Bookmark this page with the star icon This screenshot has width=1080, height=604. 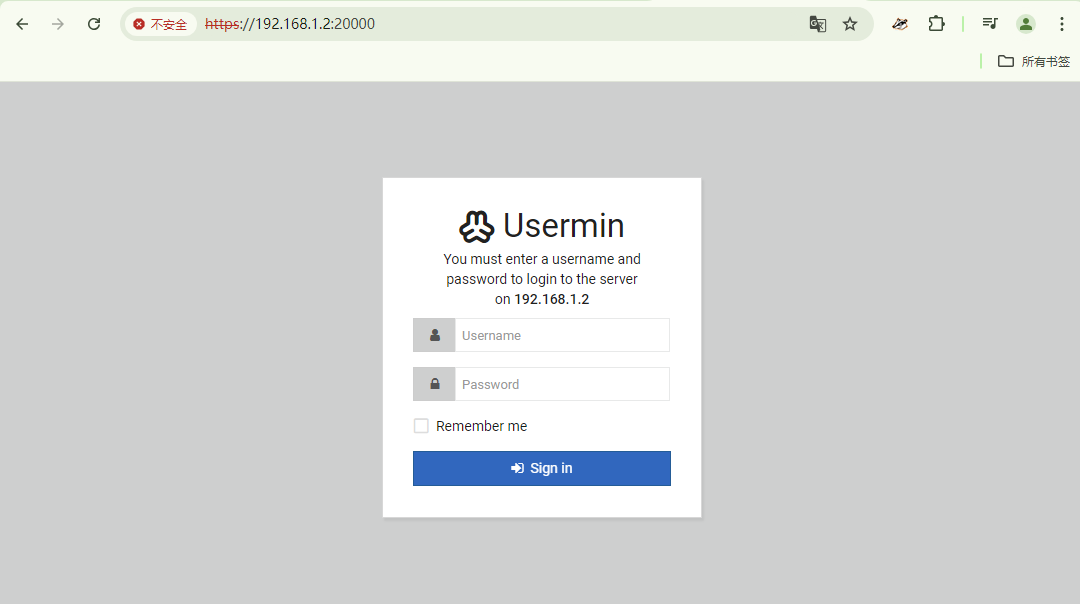coord(850,24)
